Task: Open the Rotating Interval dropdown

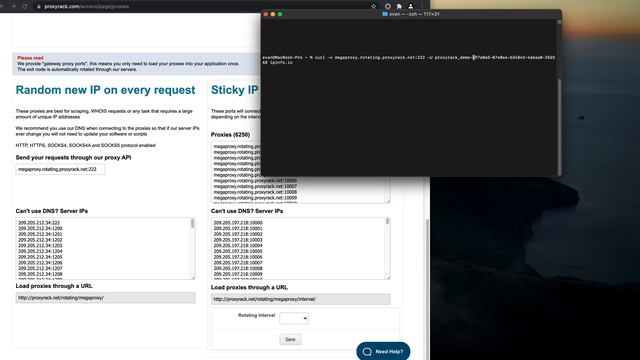Action: click(x=294, y=318)
